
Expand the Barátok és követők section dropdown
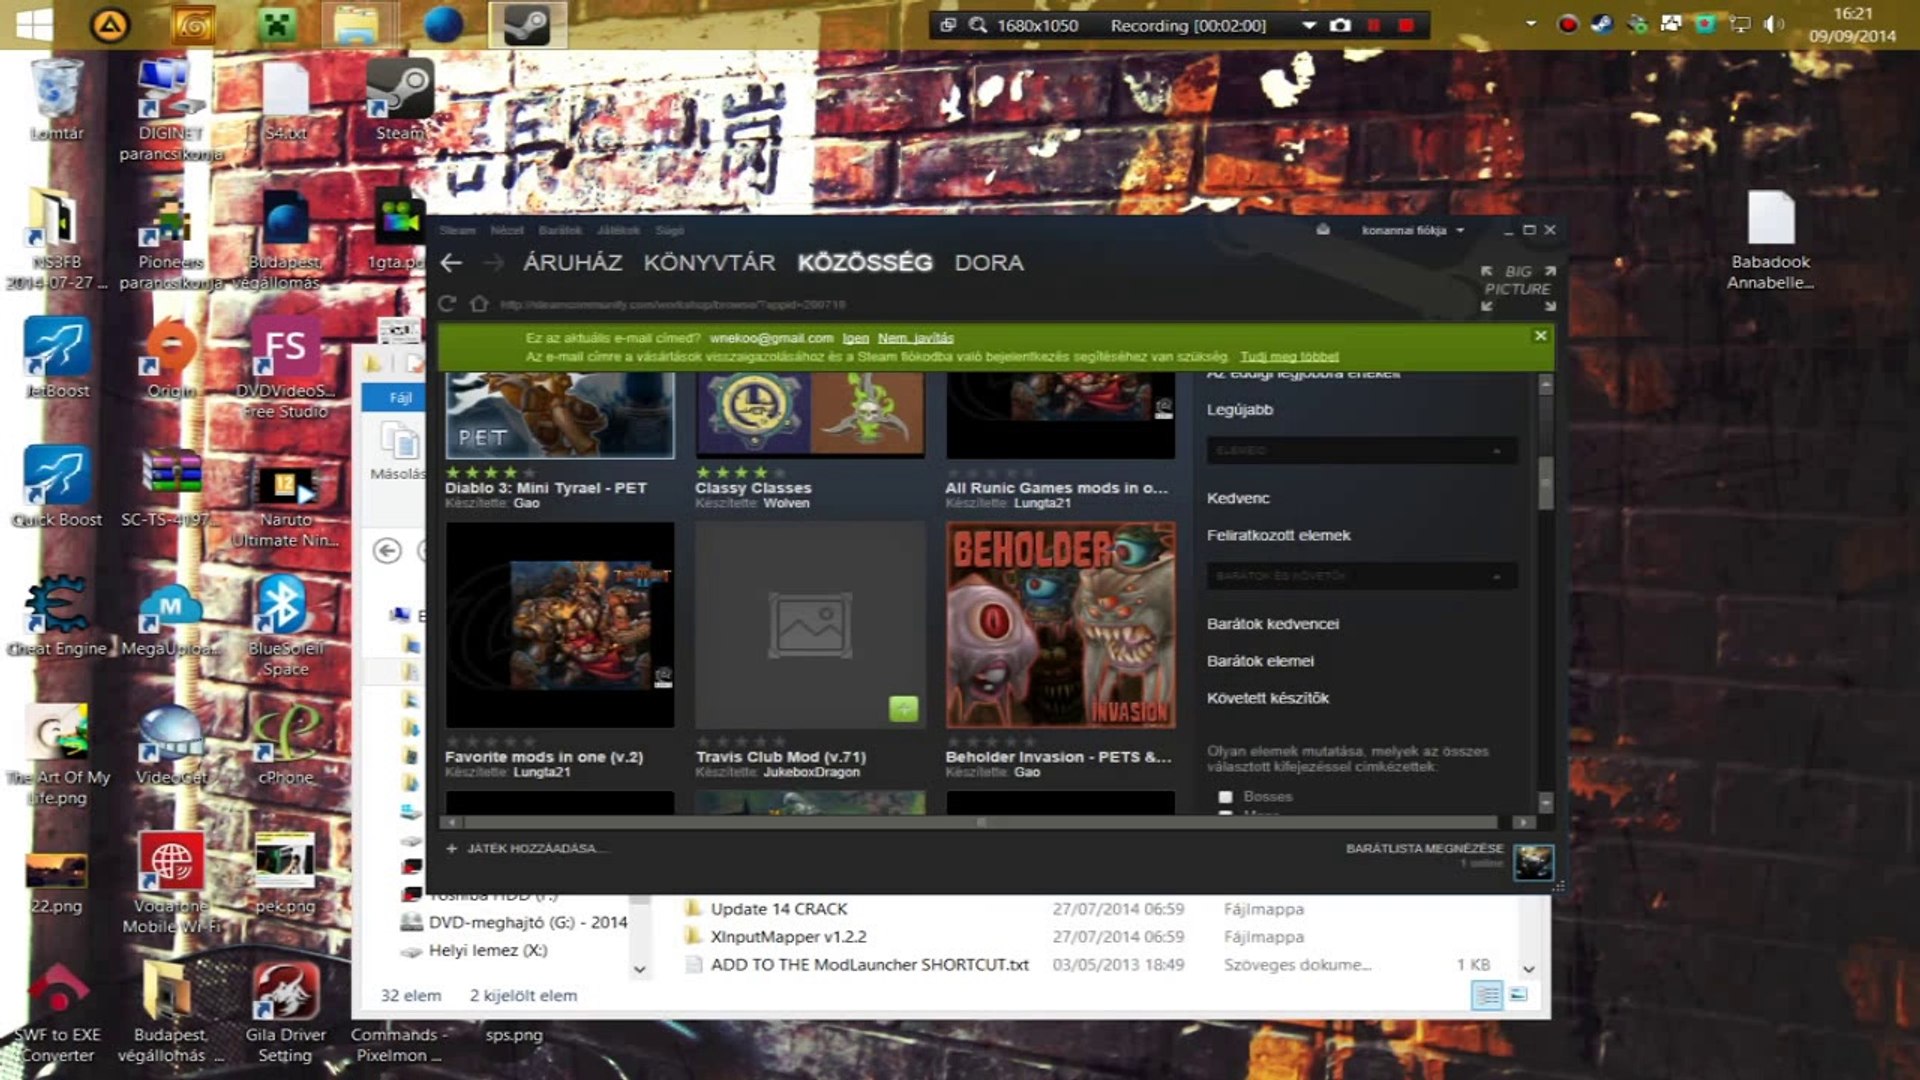[1362, 576]
